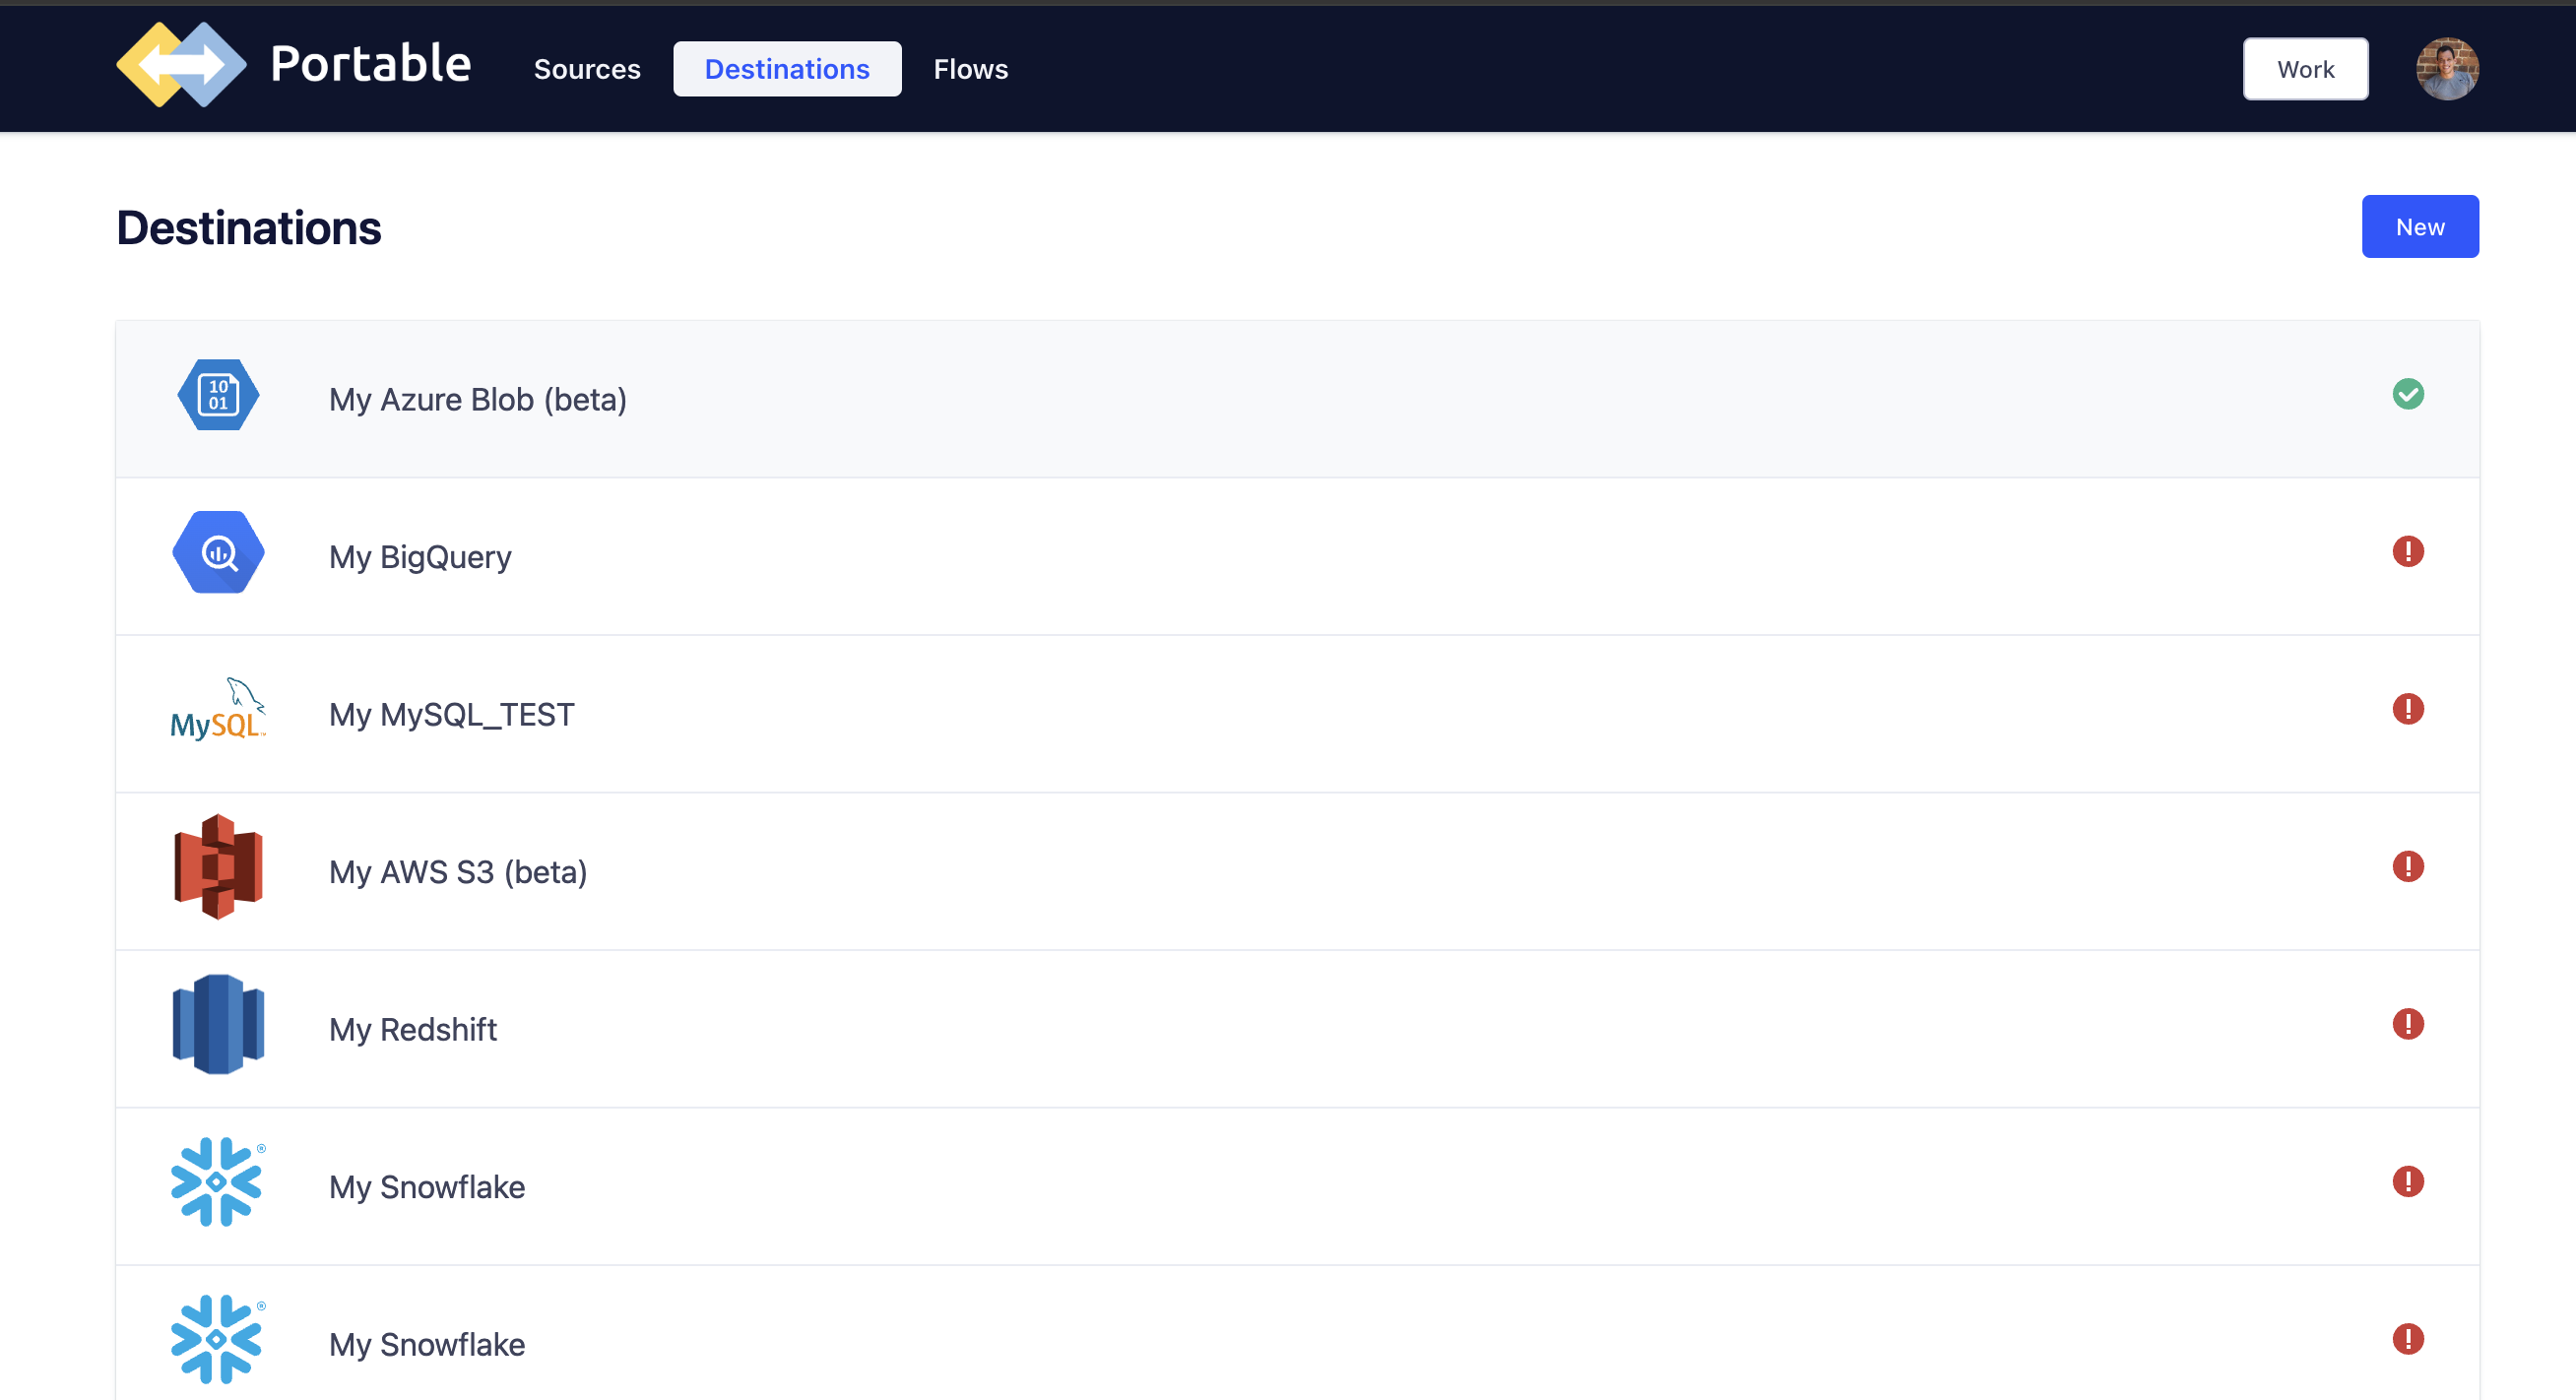Click the green check status on Azure Blob
Viewport: 2576px width, 1400px height.
click(x=2407, y=395)
